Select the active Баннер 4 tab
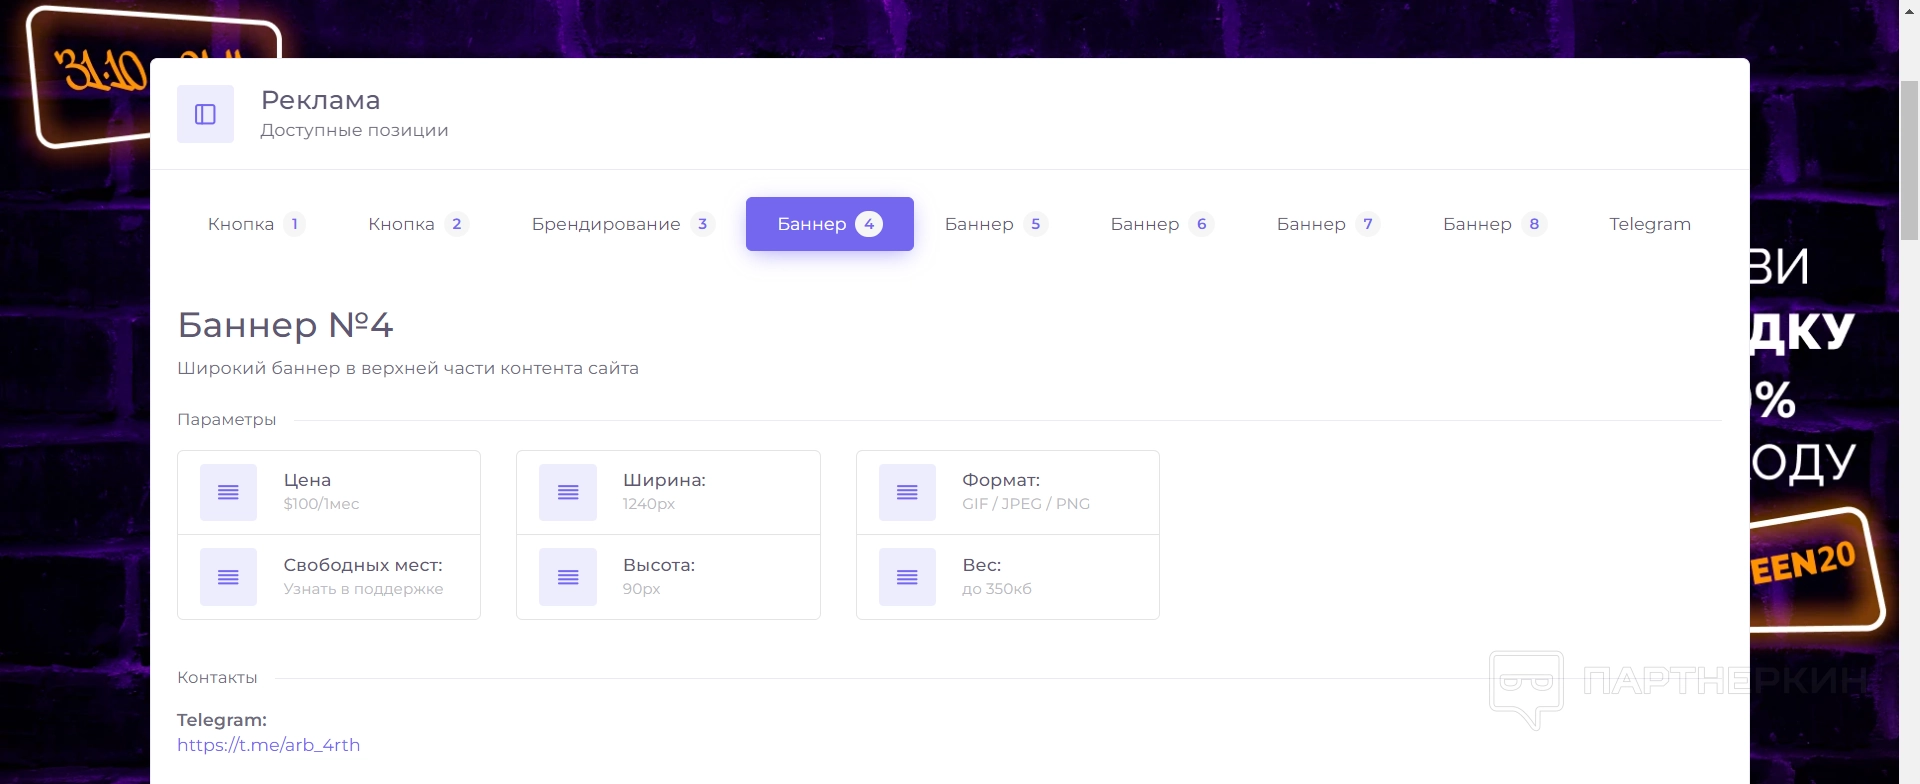 (830, 224)
